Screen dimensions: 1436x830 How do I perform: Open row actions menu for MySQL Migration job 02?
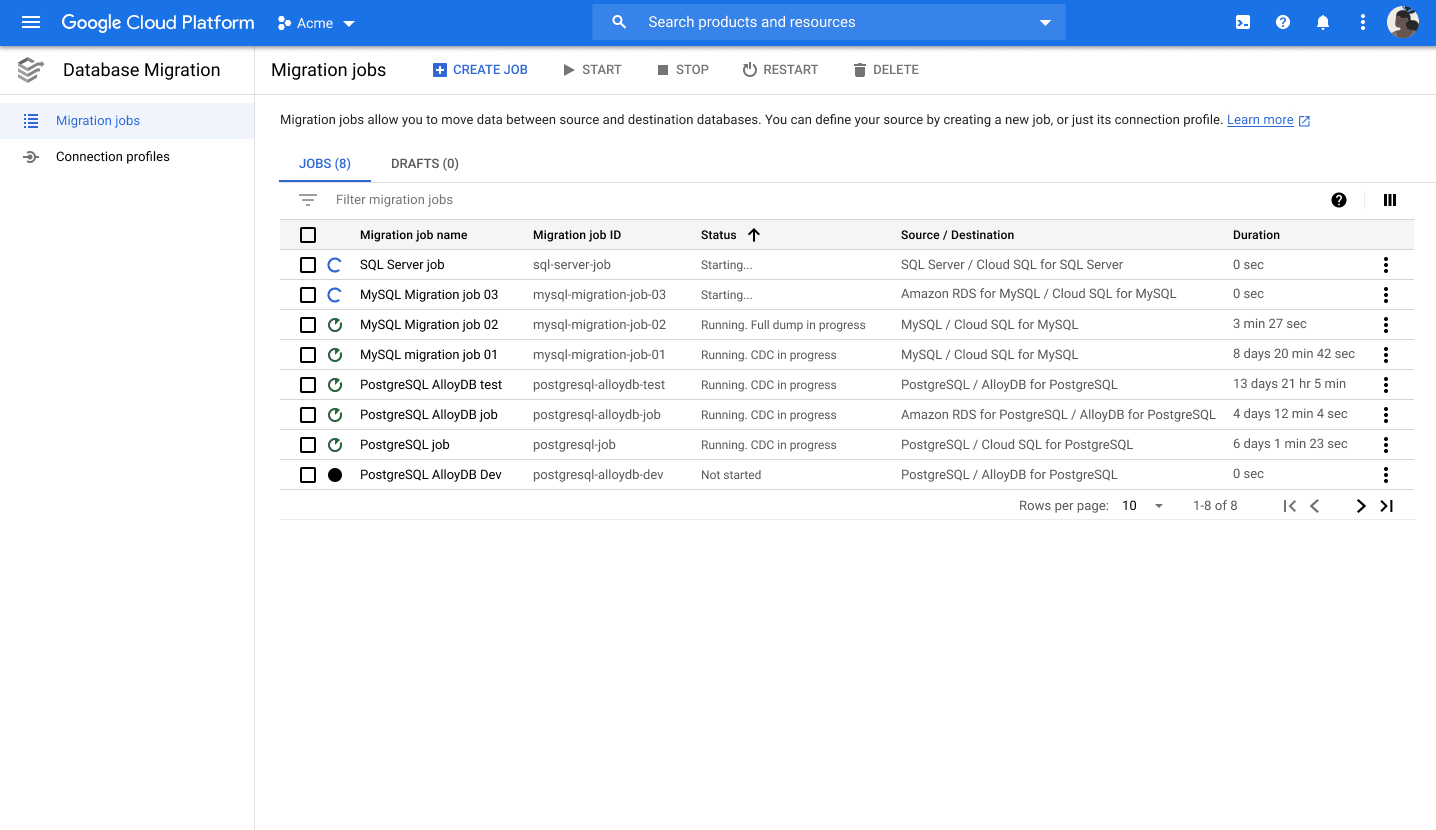tap(1386, 325)
